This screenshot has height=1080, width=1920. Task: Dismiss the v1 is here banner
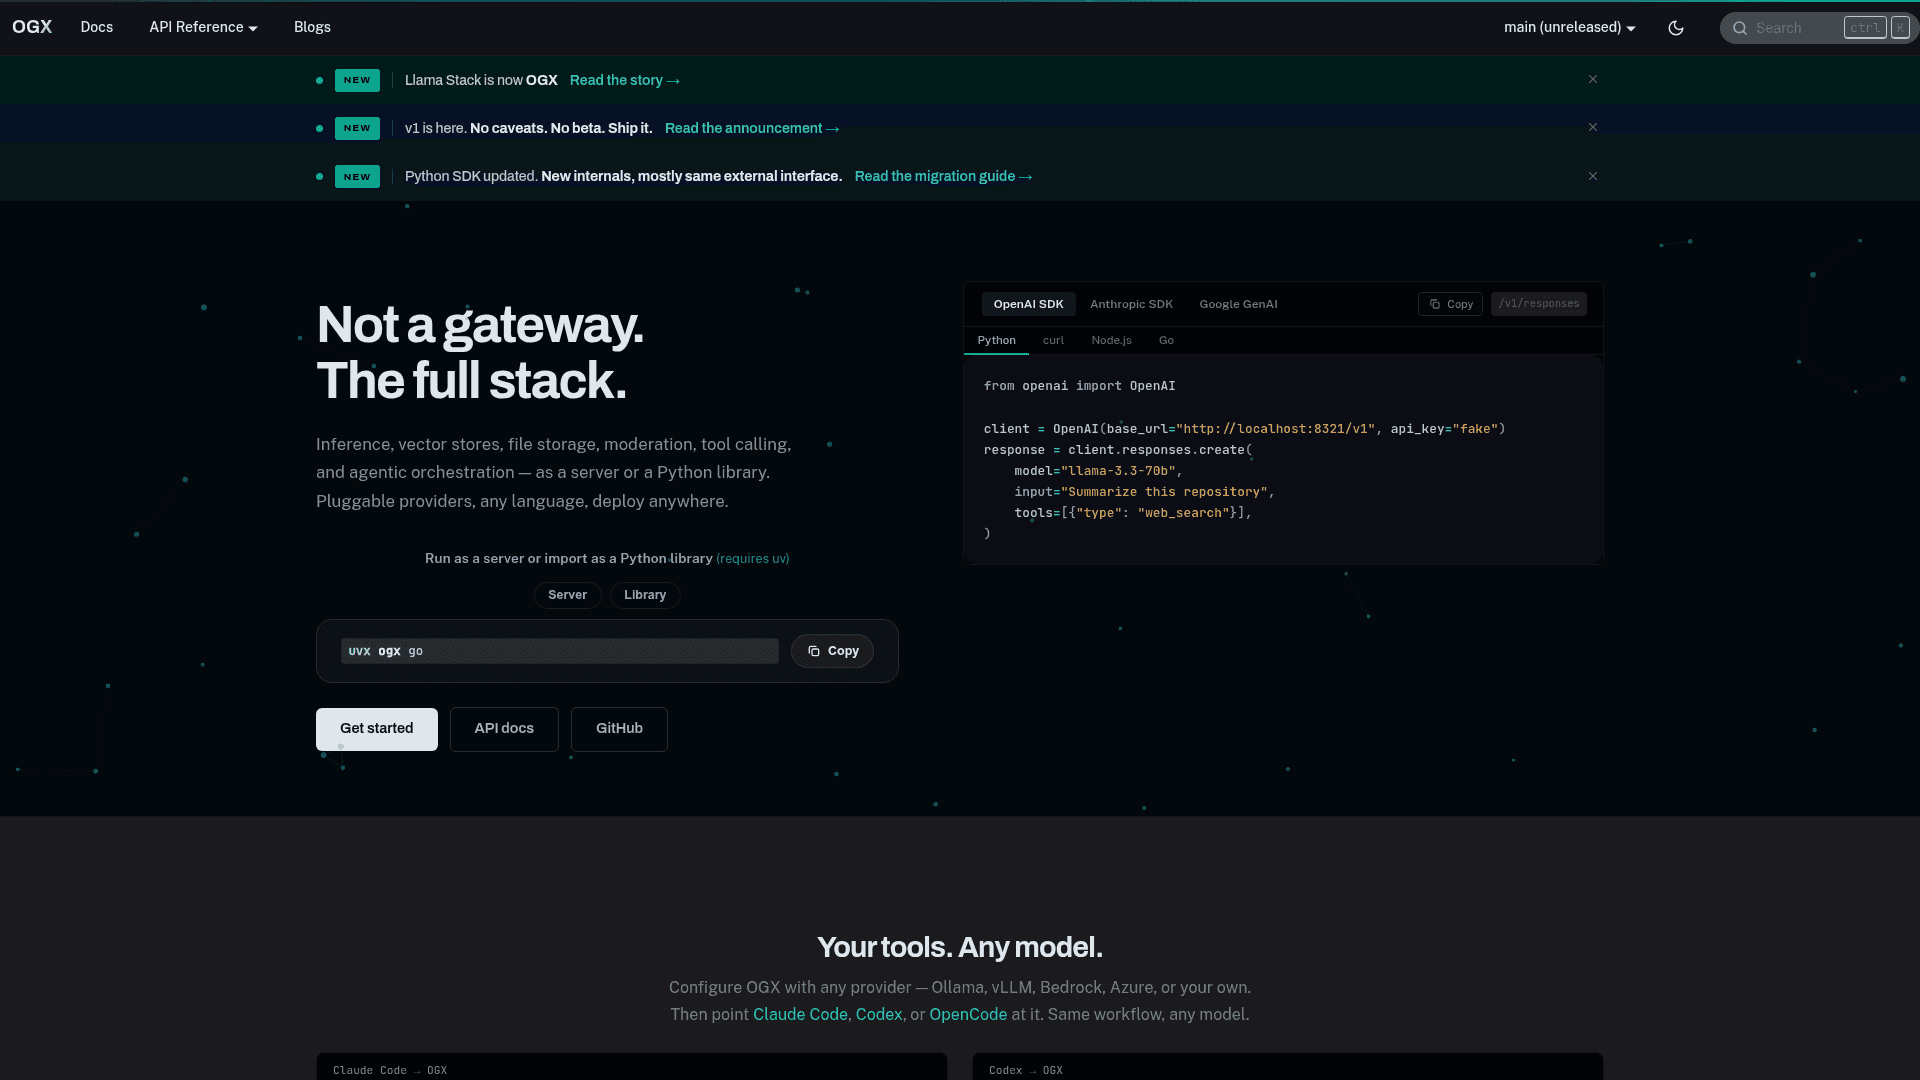click(1593, 127)
